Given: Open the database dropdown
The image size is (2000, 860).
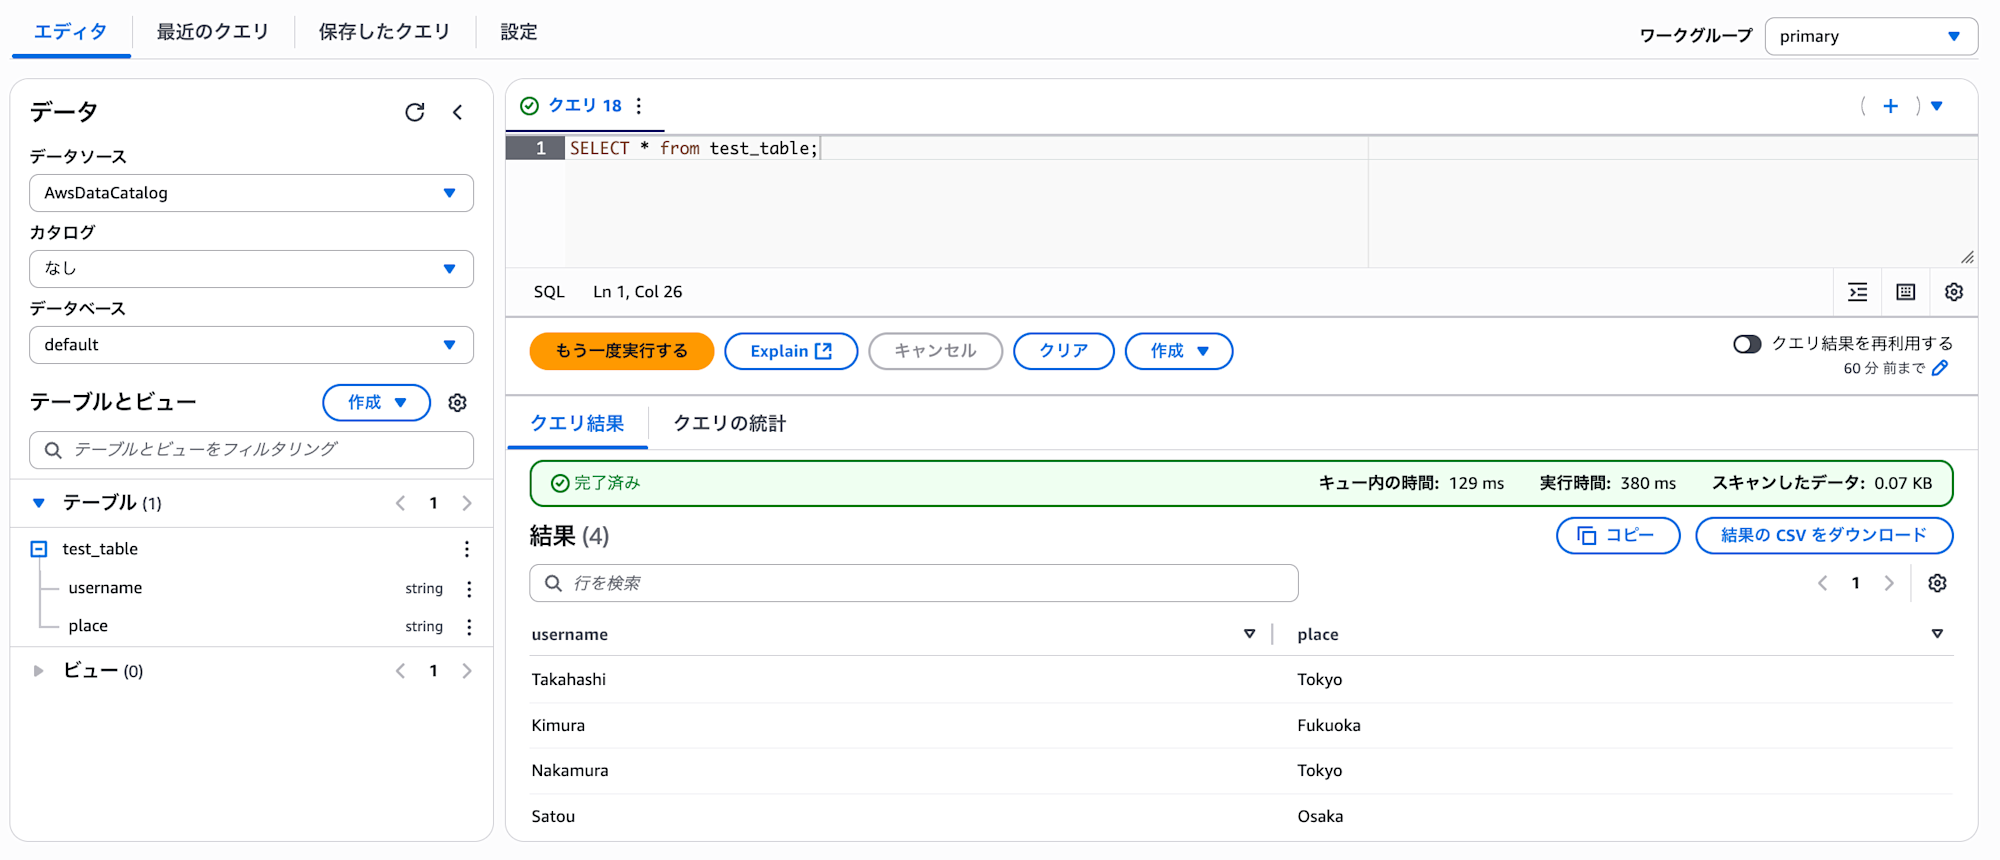Looking at the screenshot, I should (x=251, y=345).
